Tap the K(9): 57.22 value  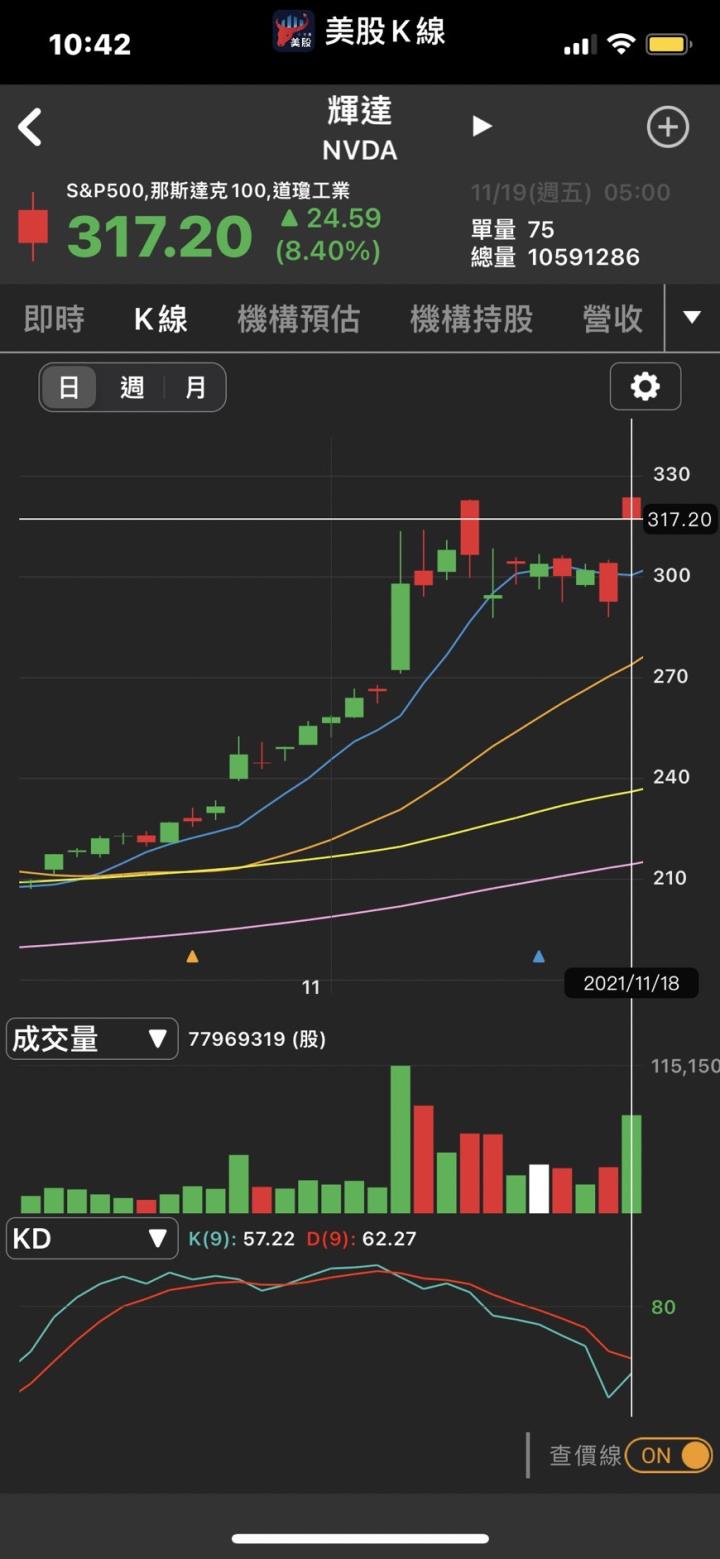point(242,1239)
